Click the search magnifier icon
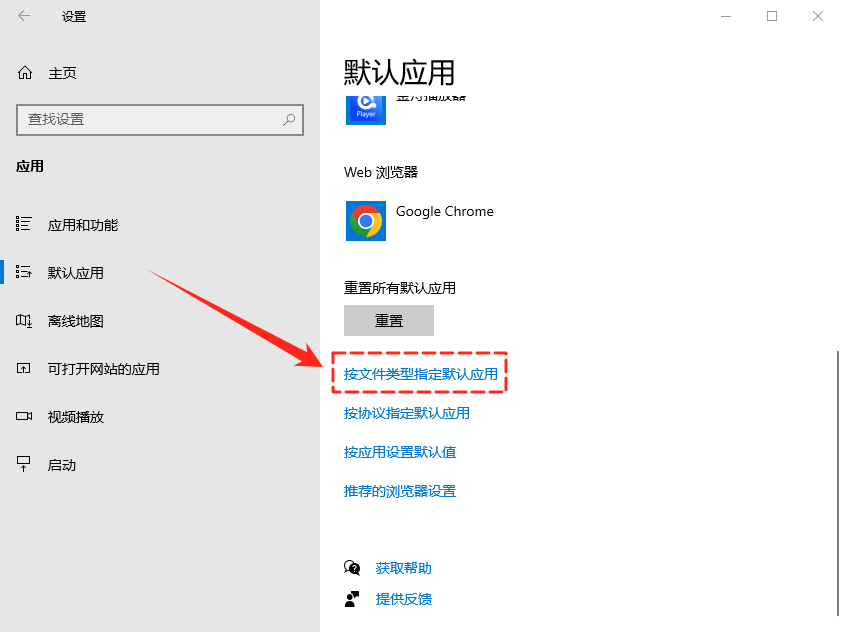This screenshot has width=841, height=632. [x=289, y=119]
